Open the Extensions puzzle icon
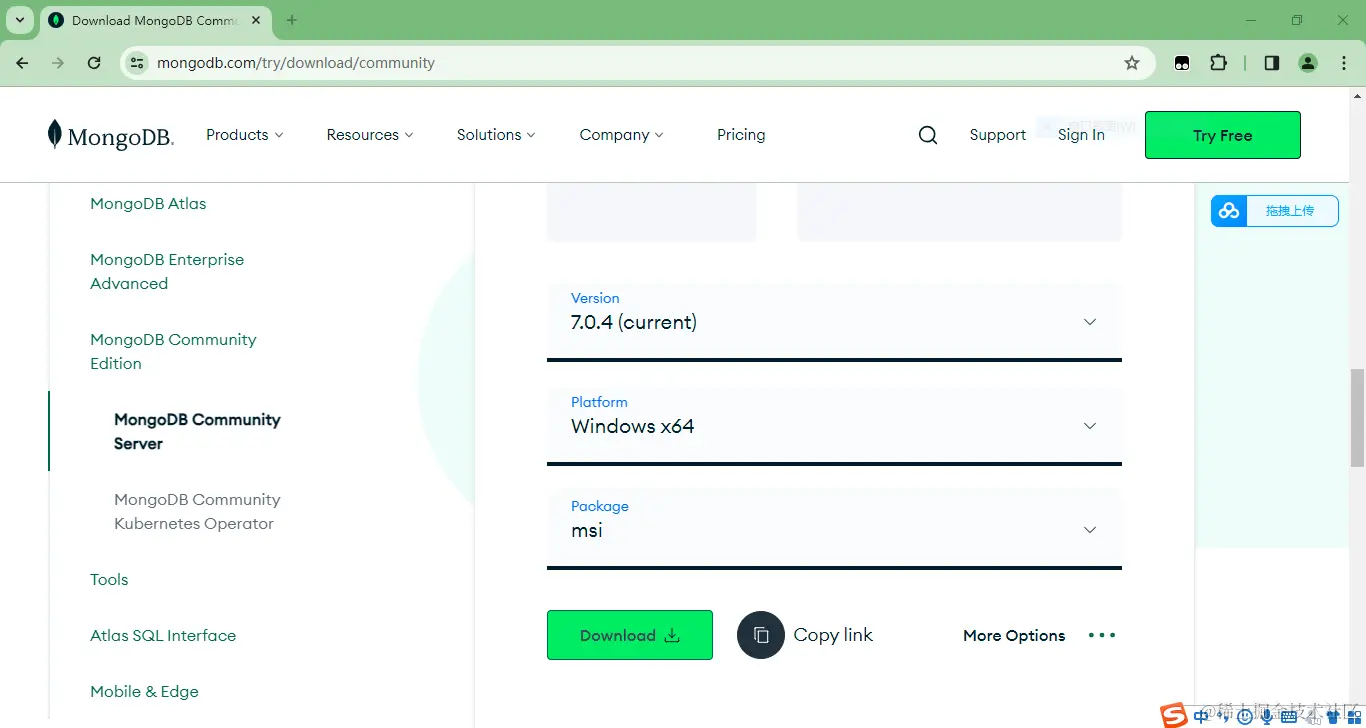The height and width of the screenshot is (728, 1366). click(x=1218, y=62)
